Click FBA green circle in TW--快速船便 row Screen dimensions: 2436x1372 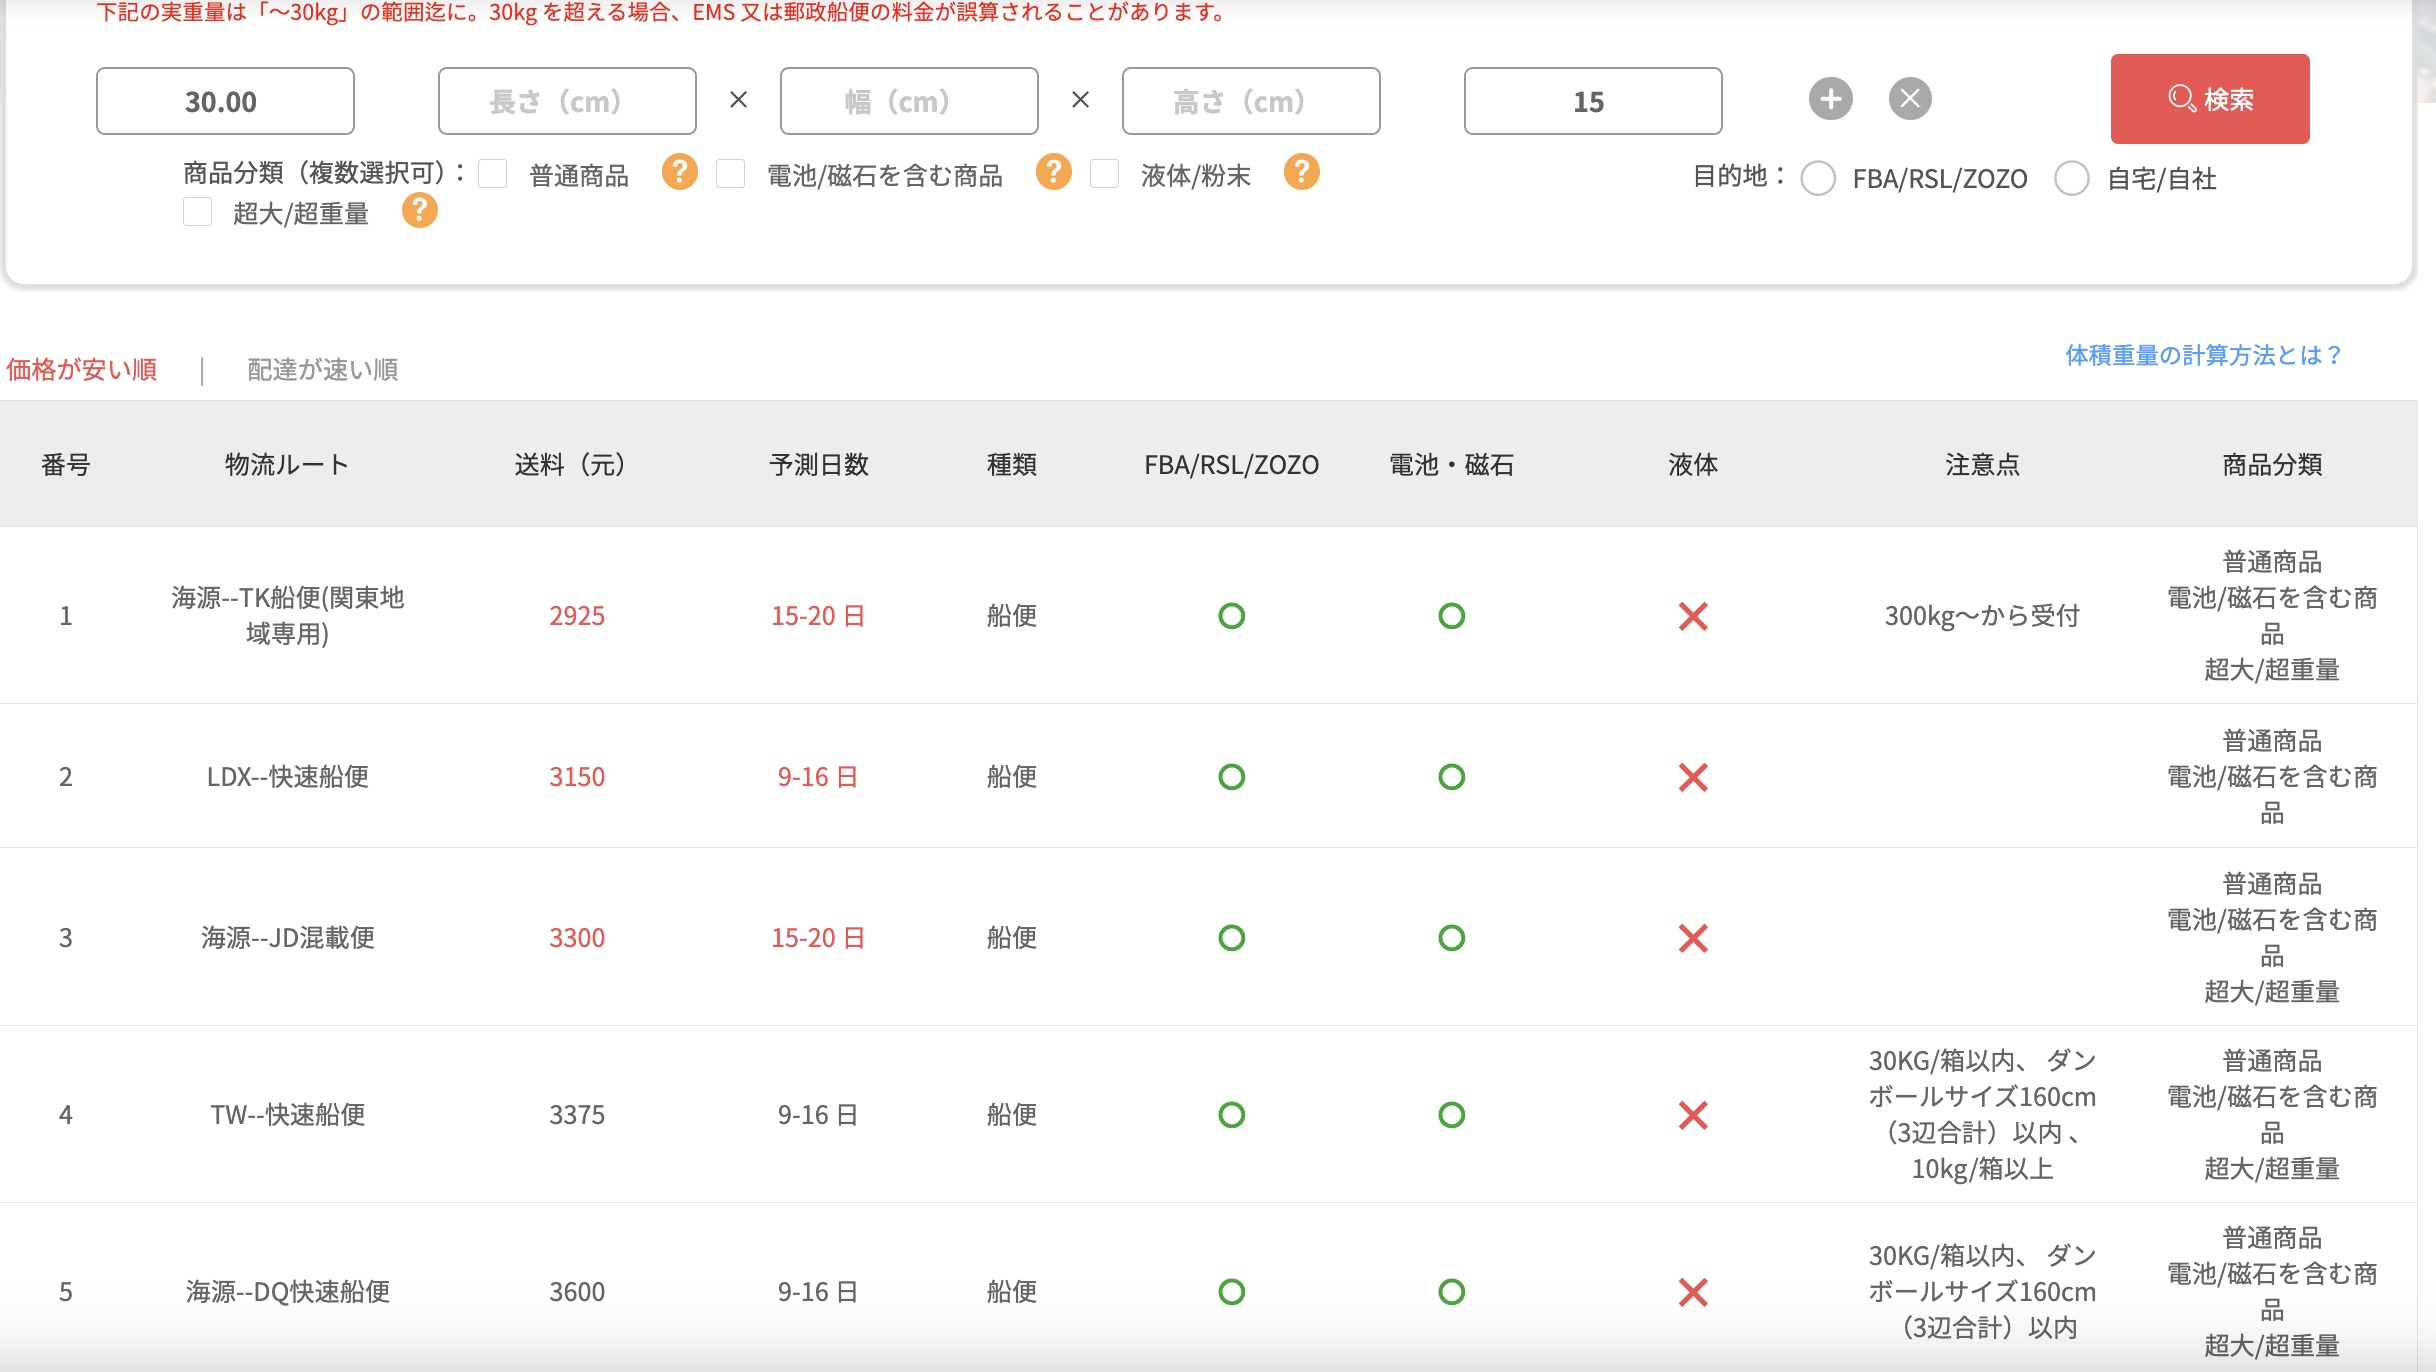point(1231,1115)
